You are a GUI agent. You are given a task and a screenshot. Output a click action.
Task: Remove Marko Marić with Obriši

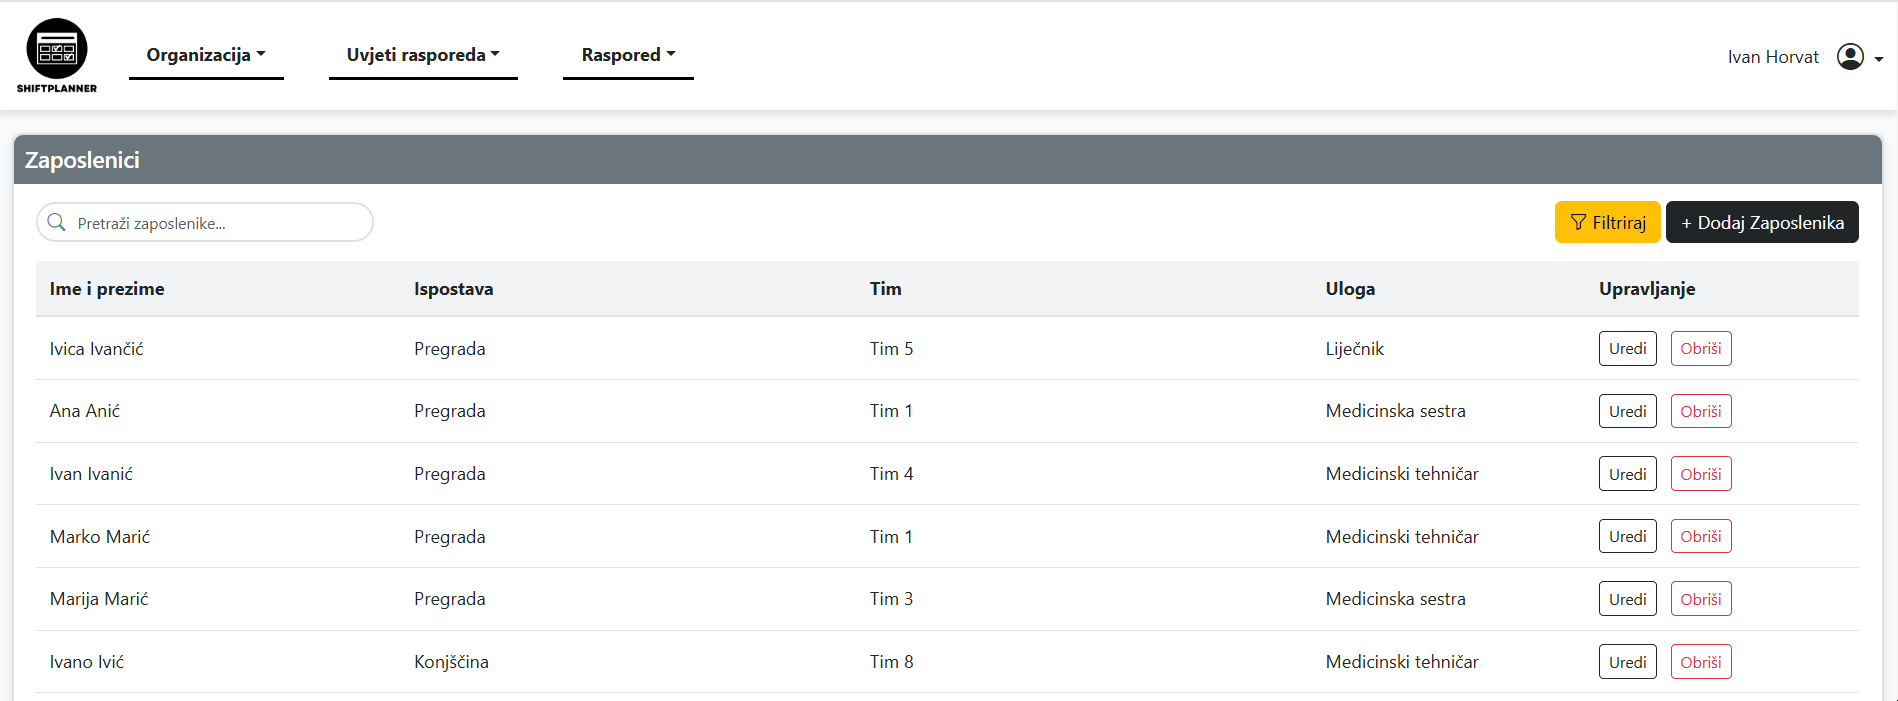(x=1700, y=537)
